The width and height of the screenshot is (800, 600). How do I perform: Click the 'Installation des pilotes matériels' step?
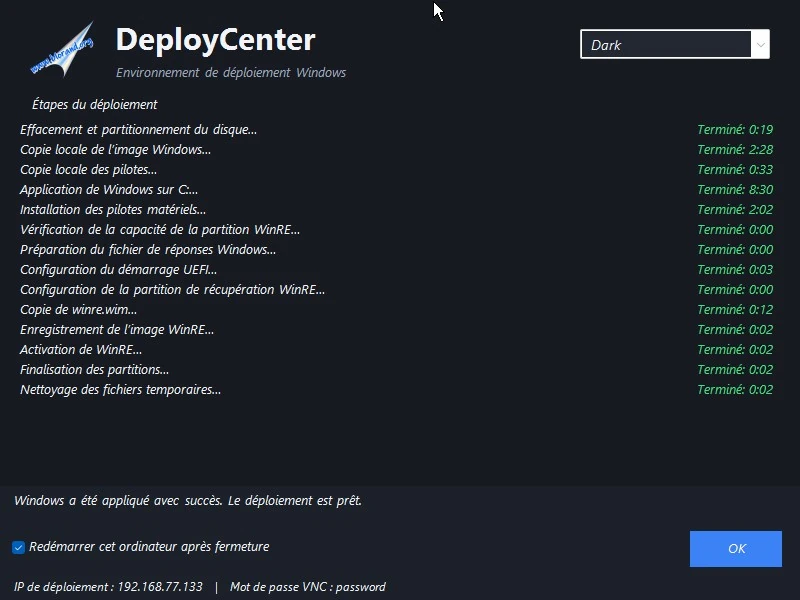(x=113, y=209)
